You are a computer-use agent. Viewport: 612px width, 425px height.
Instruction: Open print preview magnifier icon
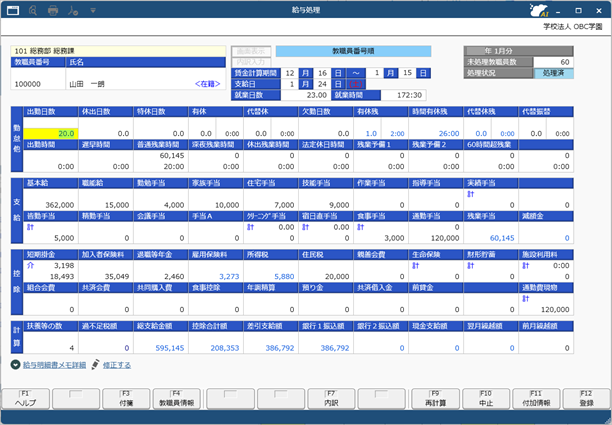pos(33,10)
